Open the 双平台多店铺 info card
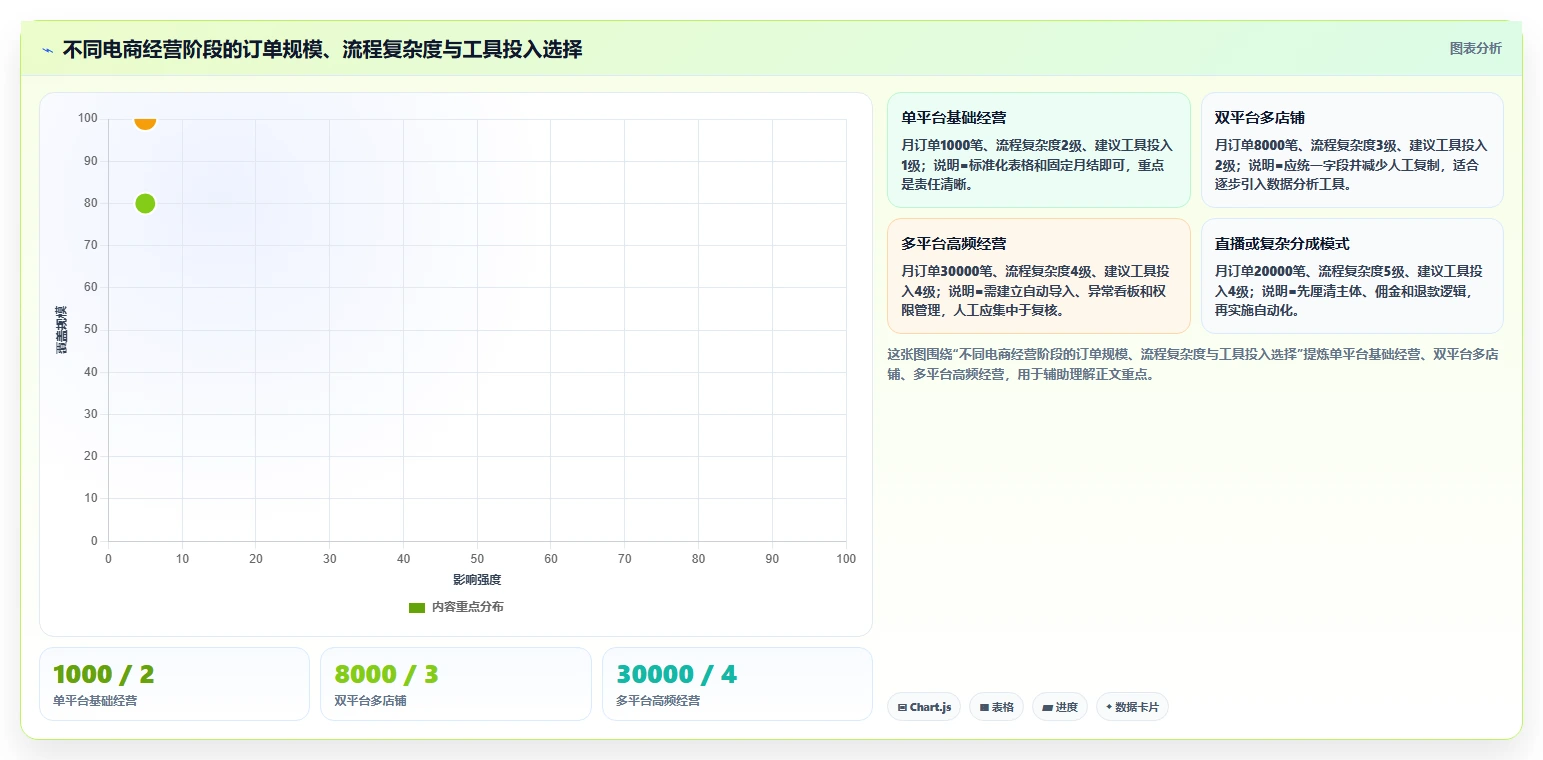The image size is (1543, 760). pos(1352,150)
